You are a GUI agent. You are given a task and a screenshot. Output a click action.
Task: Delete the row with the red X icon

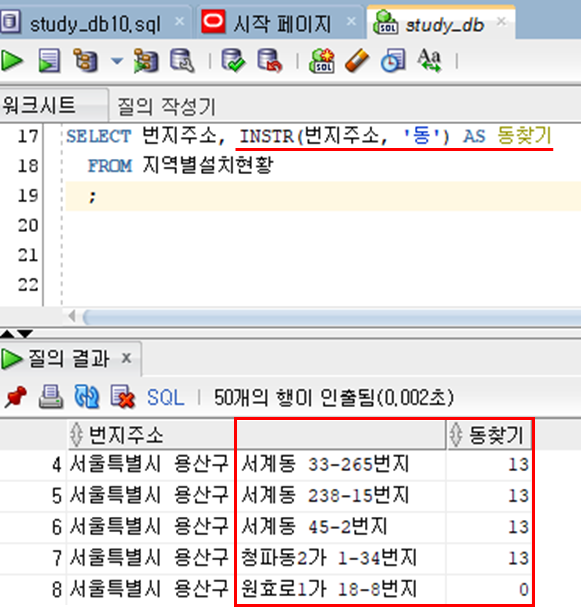pos(122,397)
